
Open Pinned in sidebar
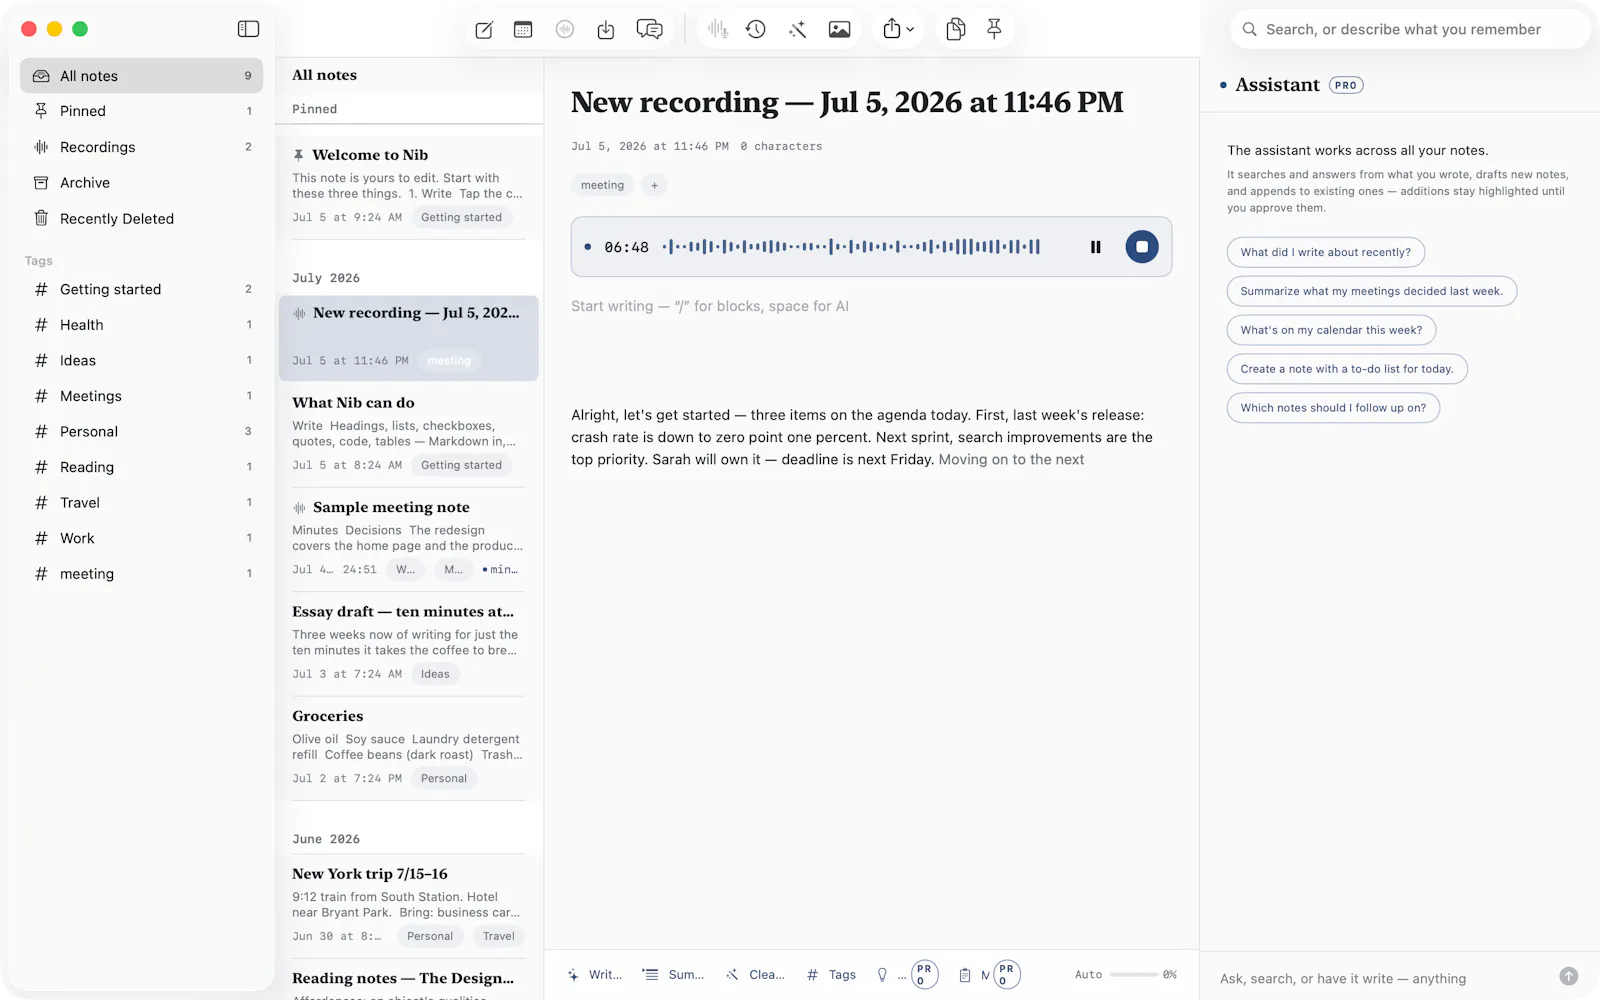coord(141,111)
